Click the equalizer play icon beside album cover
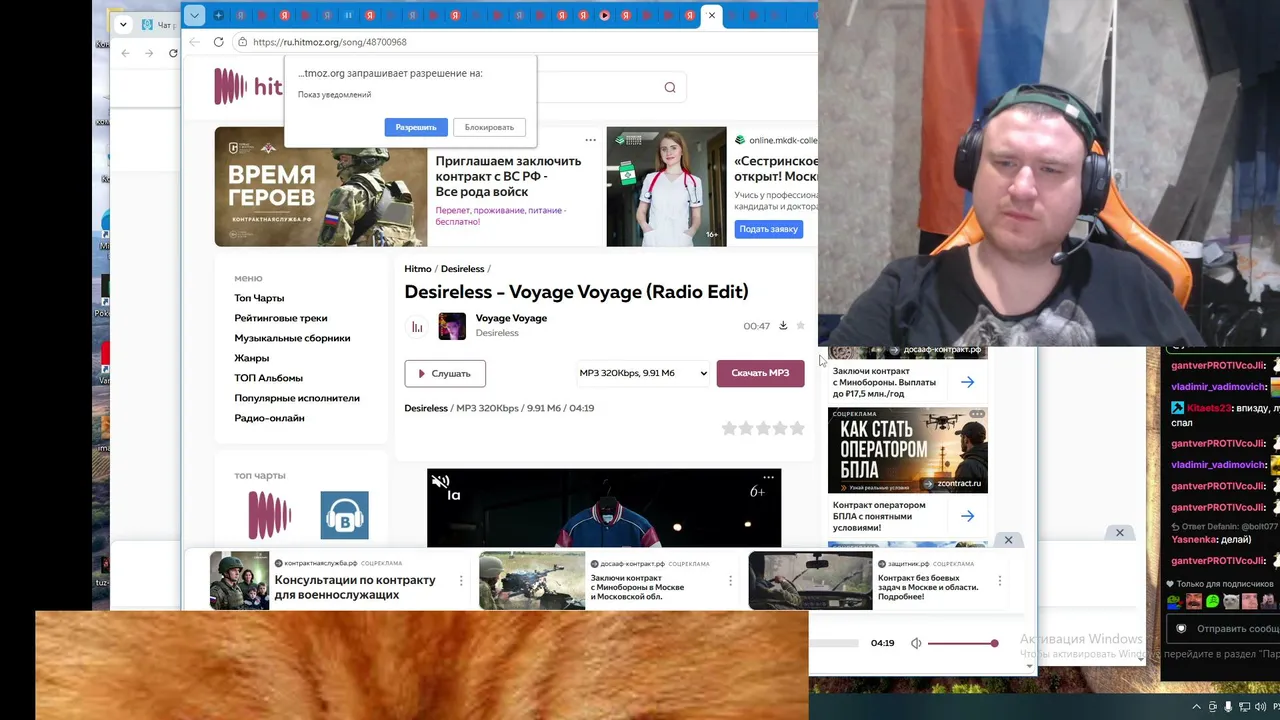 tap(417, 327)
